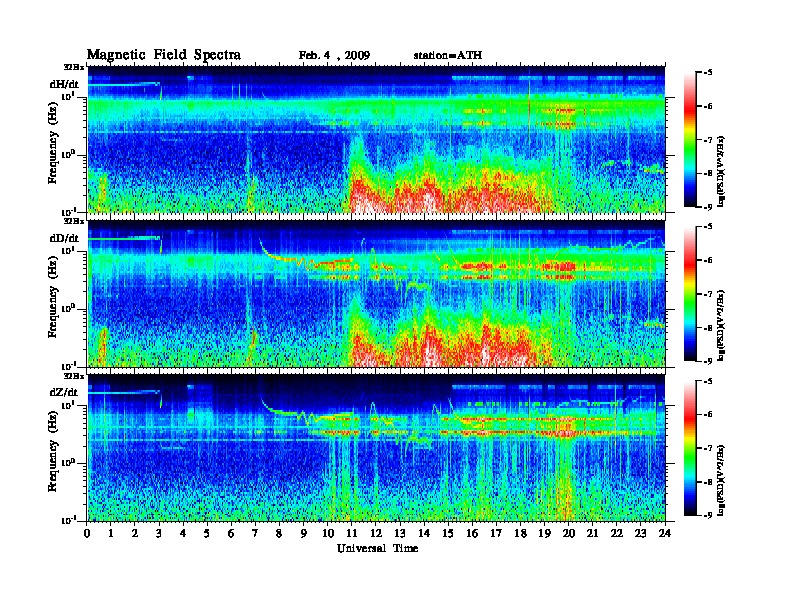Click the "station=ATH" label
The width and height of the screenshot is (792, 612).
pyautogui.click(x=448, y=55)
